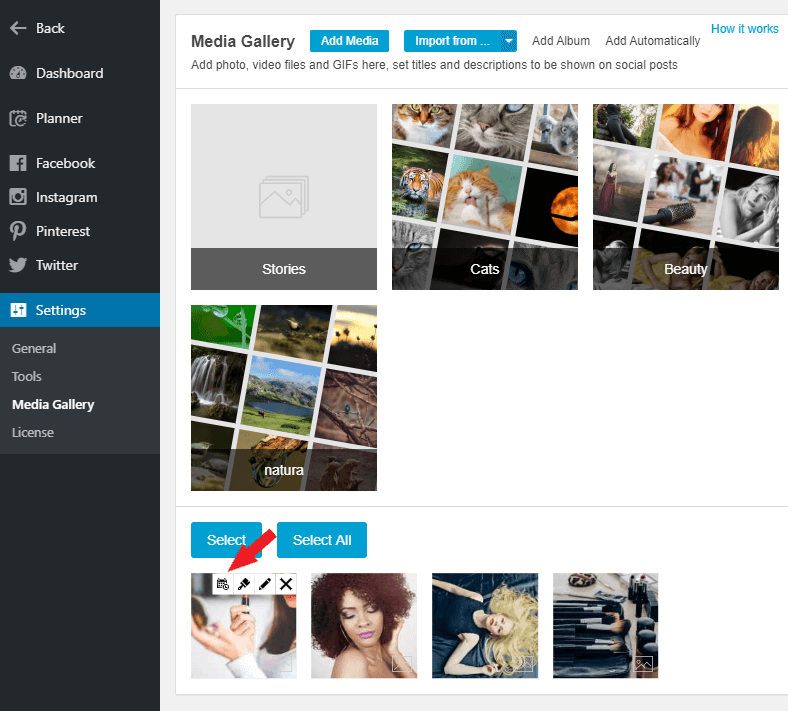Image resolution: width=788 pixels, height=711 pixels.
Task: Select the makeup brushes photo thumbnail
Action: point(606,626)
